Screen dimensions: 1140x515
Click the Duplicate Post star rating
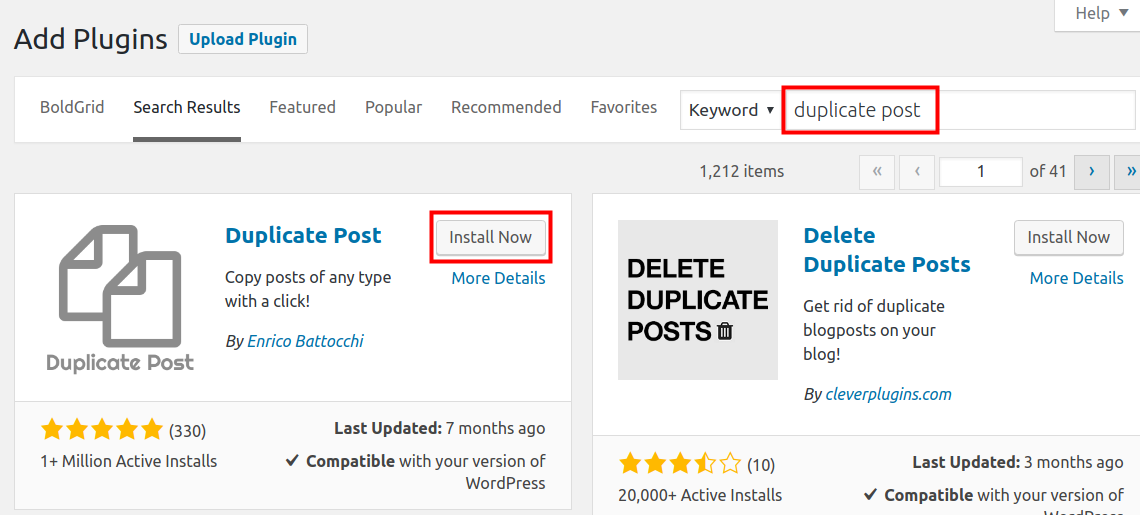102,430
